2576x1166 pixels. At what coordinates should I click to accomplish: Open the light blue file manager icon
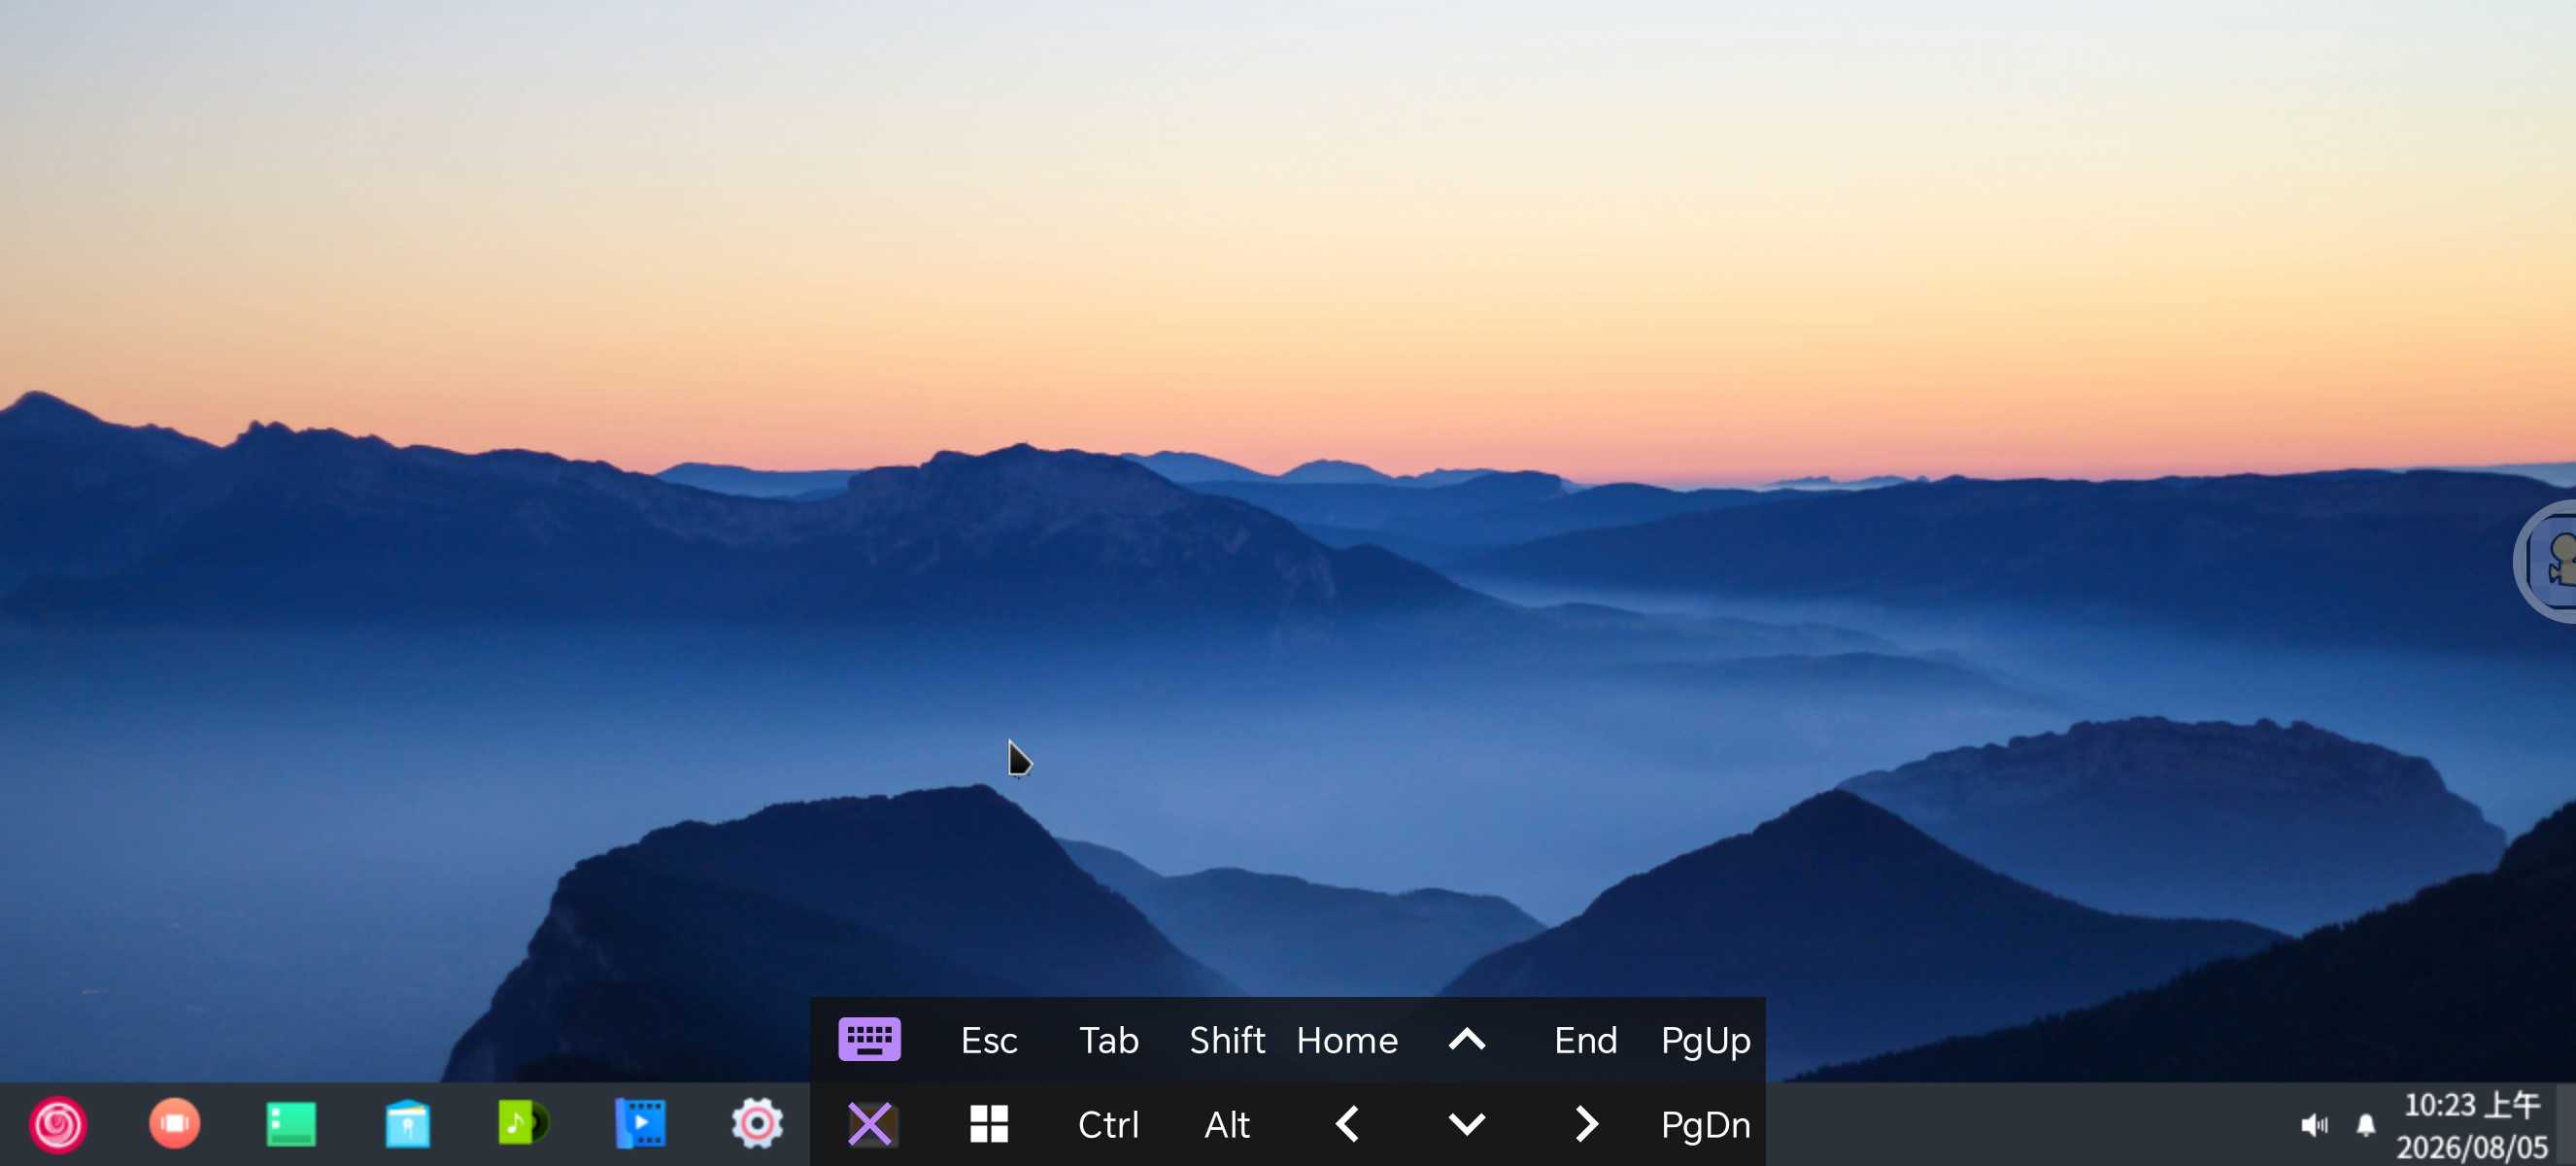pyautogui.click(x=408, y=1124)
